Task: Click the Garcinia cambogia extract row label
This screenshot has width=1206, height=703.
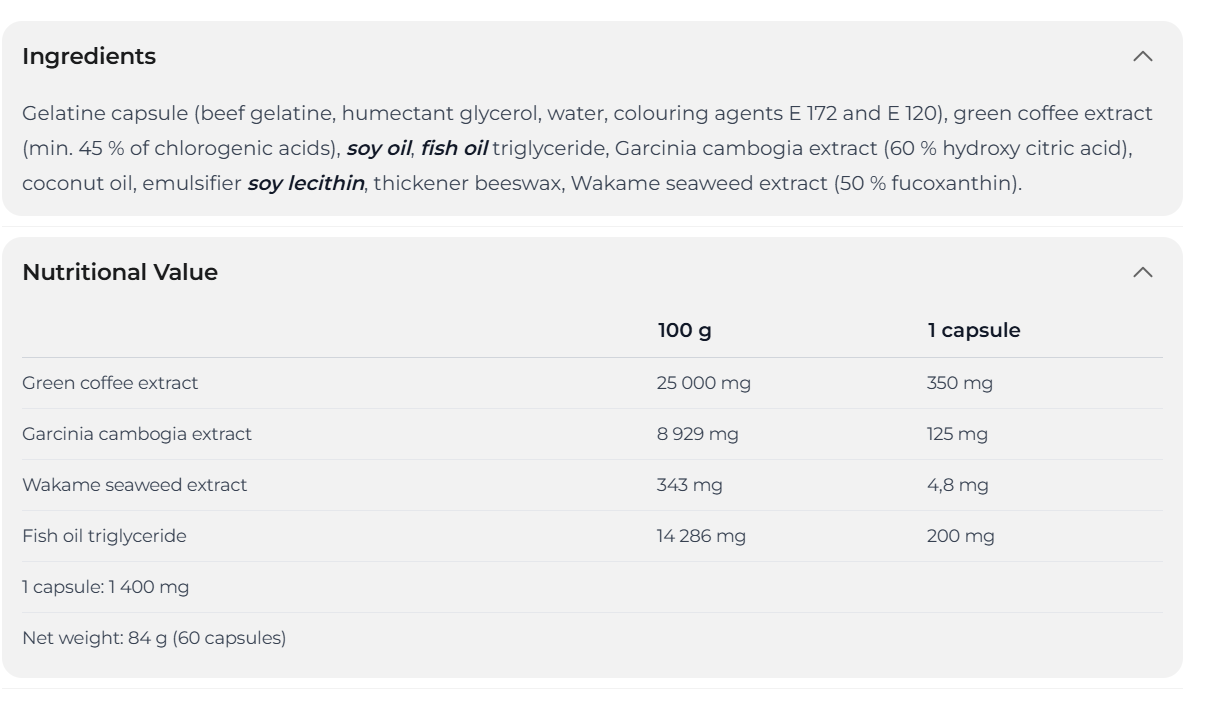Action: pyautogui.click(x=137, y=434)
